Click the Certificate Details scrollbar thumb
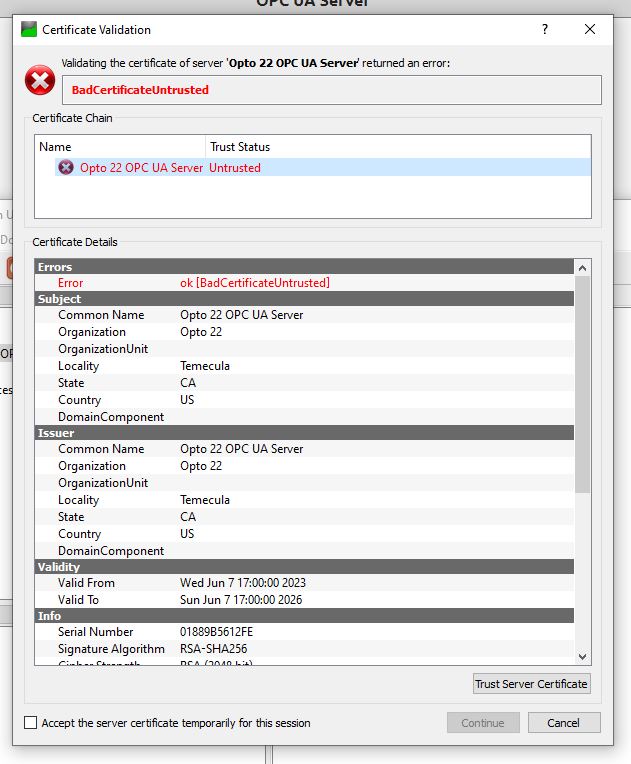 point(582,384)
